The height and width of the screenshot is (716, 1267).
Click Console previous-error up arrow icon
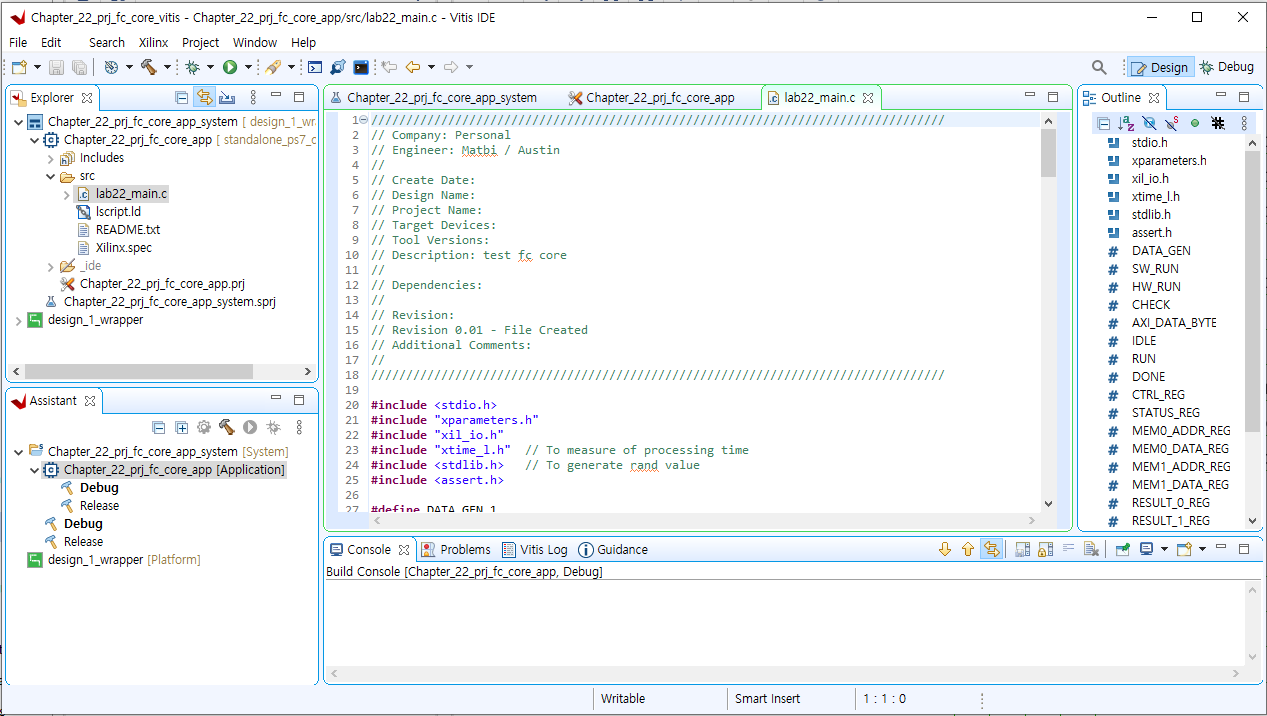(967, 549)
